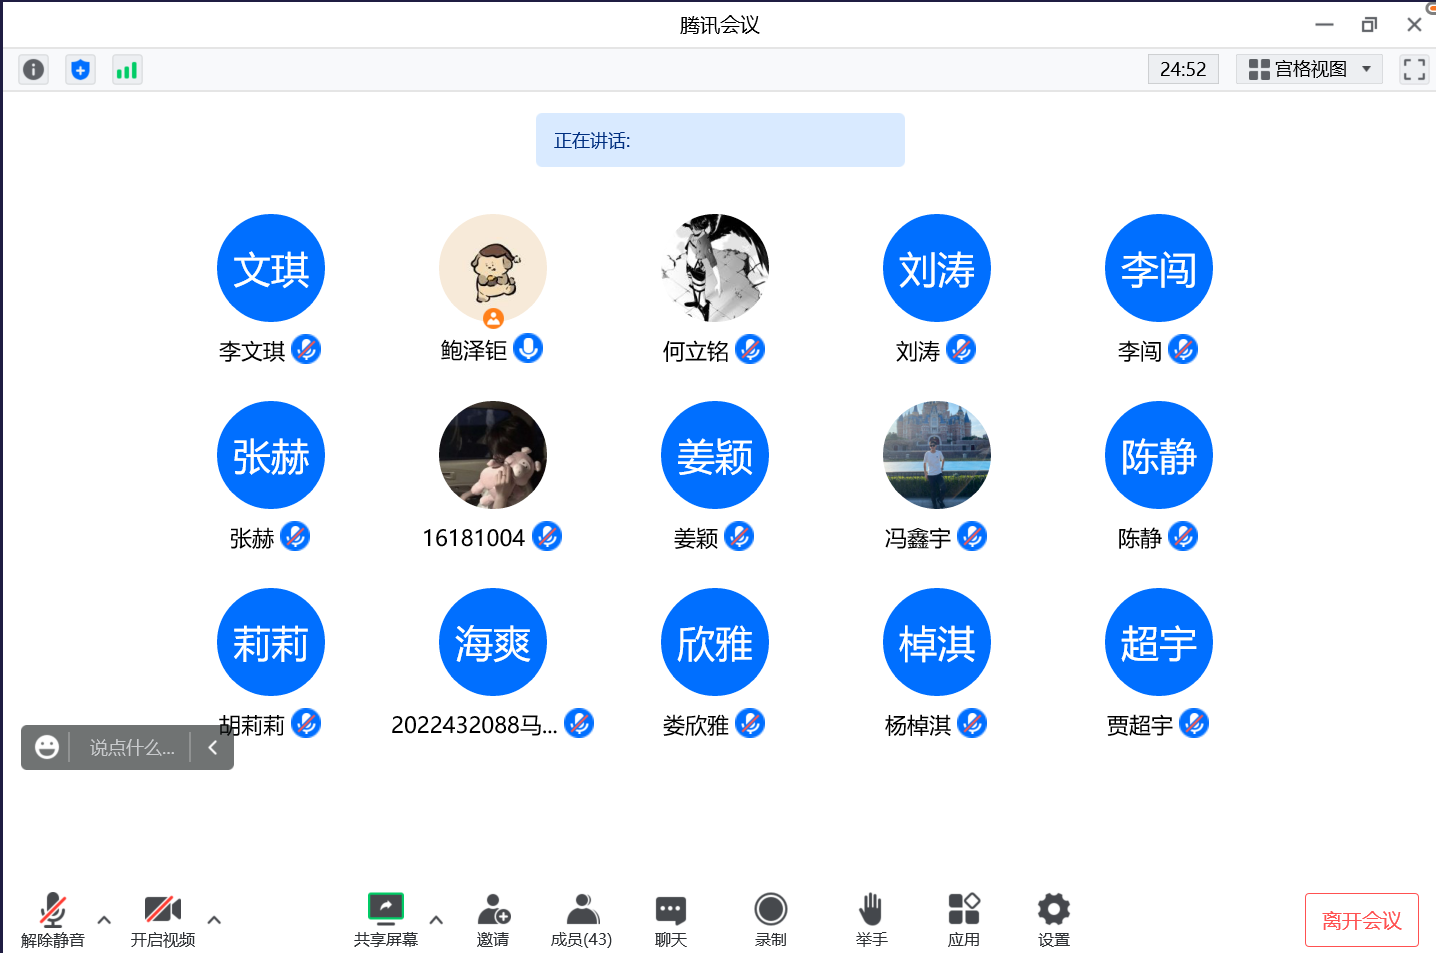
Task: Click the 说点什么 chat input field
Action: tap(132, 748)
